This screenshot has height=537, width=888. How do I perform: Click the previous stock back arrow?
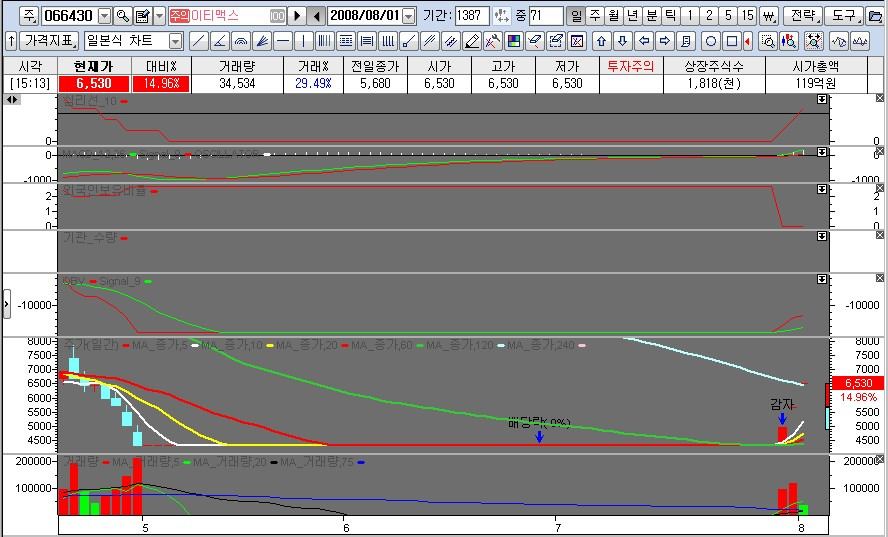317,16
